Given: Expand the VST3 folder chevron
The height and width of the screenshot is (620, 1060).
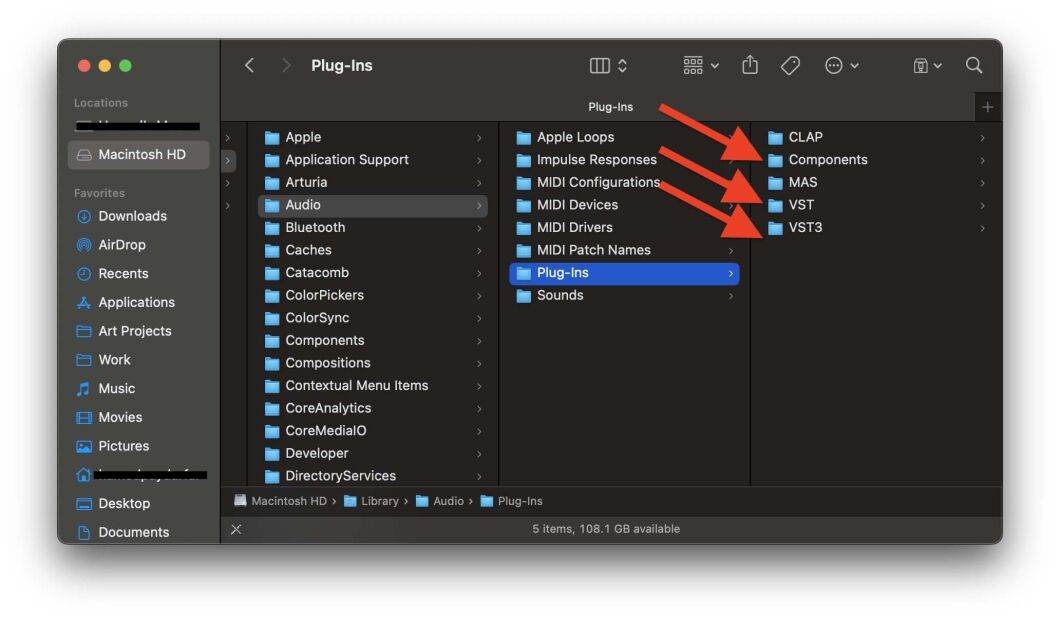Looking at the screenshot, I should 980,227.
